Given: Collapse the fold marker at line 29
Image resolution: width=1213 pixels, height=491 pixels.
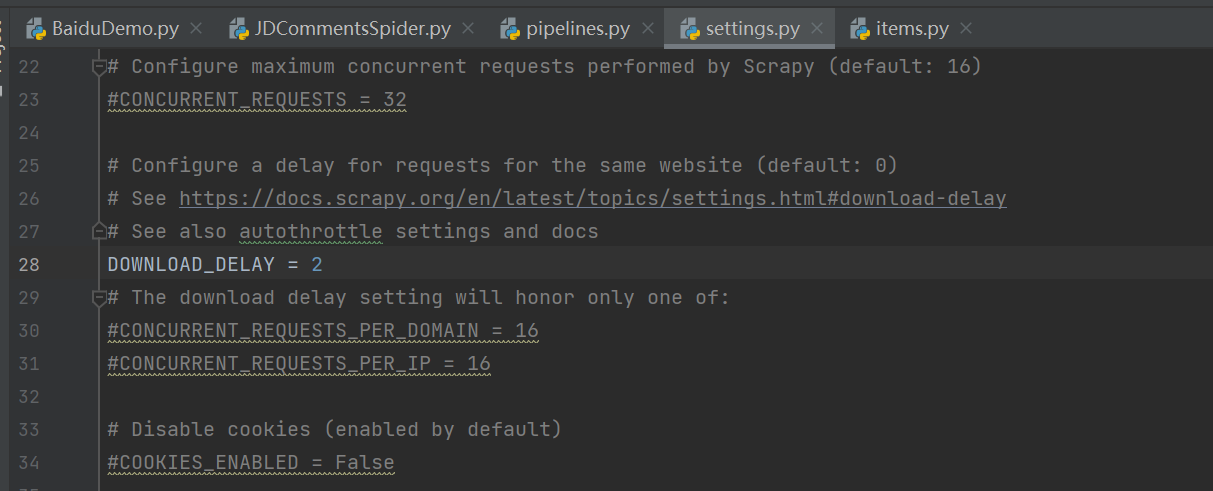Looking at the screenshot, I should point(99,298).
